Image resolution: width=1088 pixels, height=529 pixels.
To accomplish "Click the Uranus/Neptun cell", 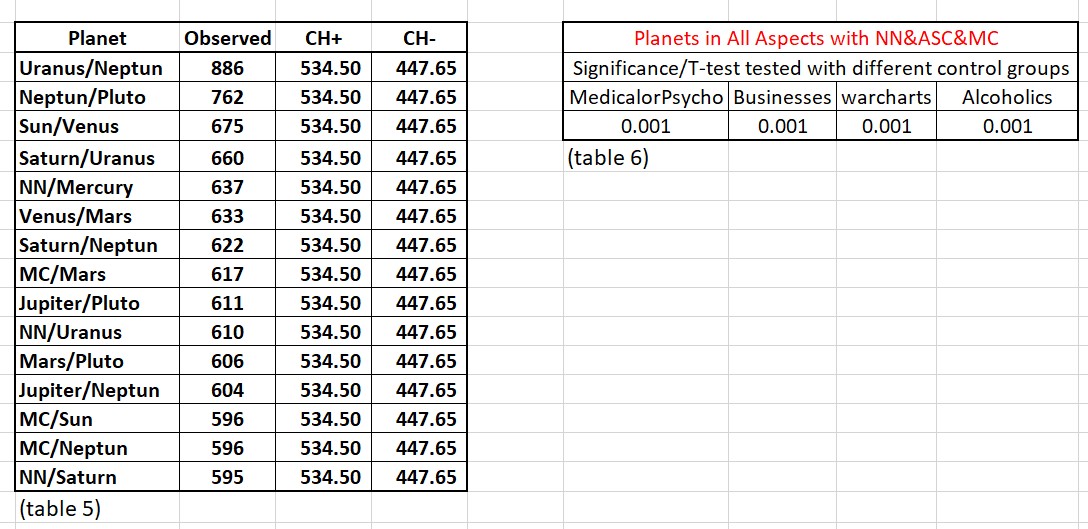I will click(x=97, y=69).
